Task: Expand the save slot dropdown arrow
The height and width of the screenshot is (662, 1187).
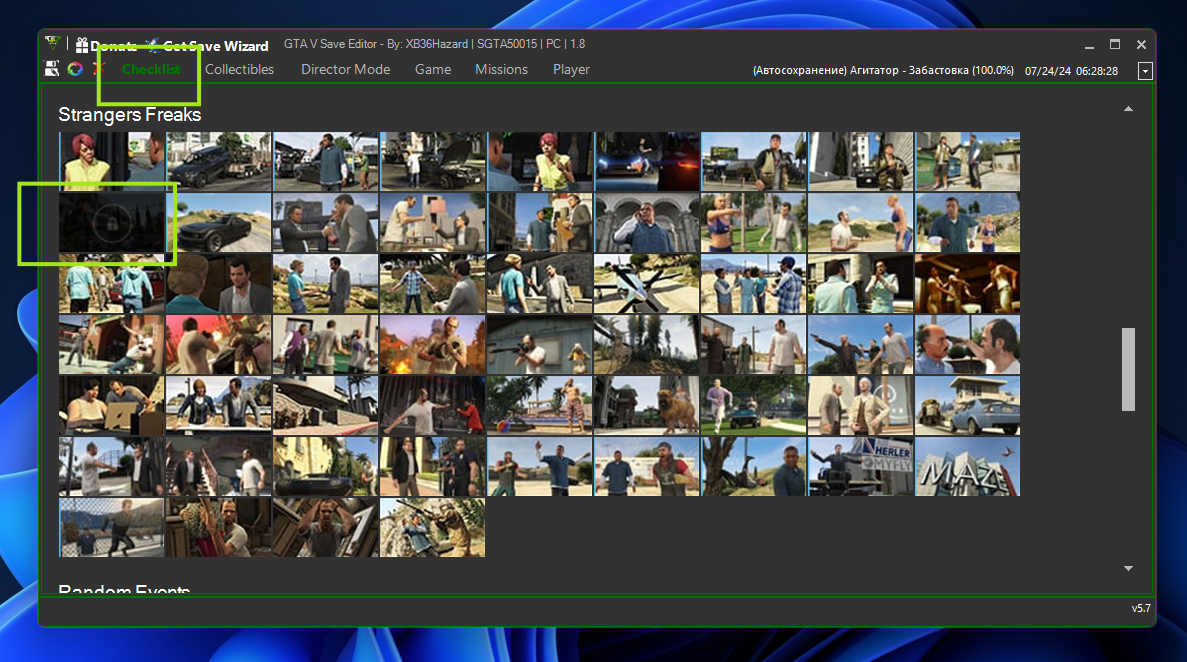Action: pyautogui.click(x=1145, y=70)
